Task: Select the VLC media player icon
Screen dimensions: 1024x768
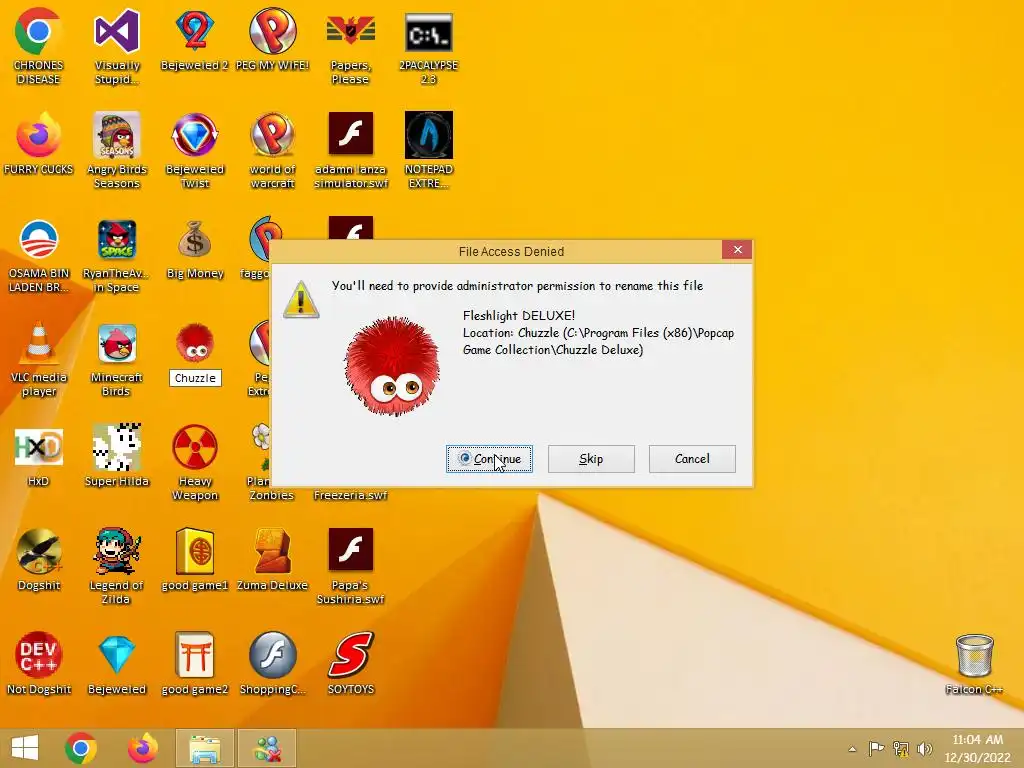Action: (39, 344)
